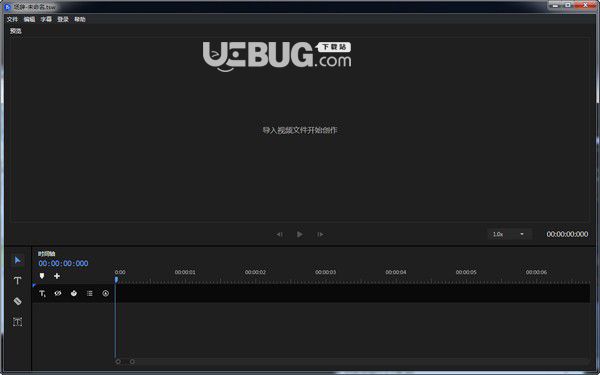Click the circled arrow track icon
This screenshot has height=375, width=600.
pos(106,293)
